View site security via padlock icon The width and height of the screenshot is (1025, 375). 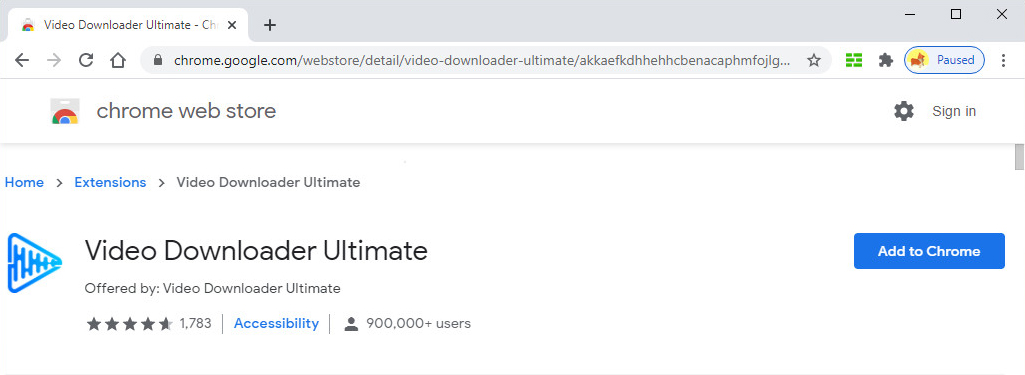(157, 61)
